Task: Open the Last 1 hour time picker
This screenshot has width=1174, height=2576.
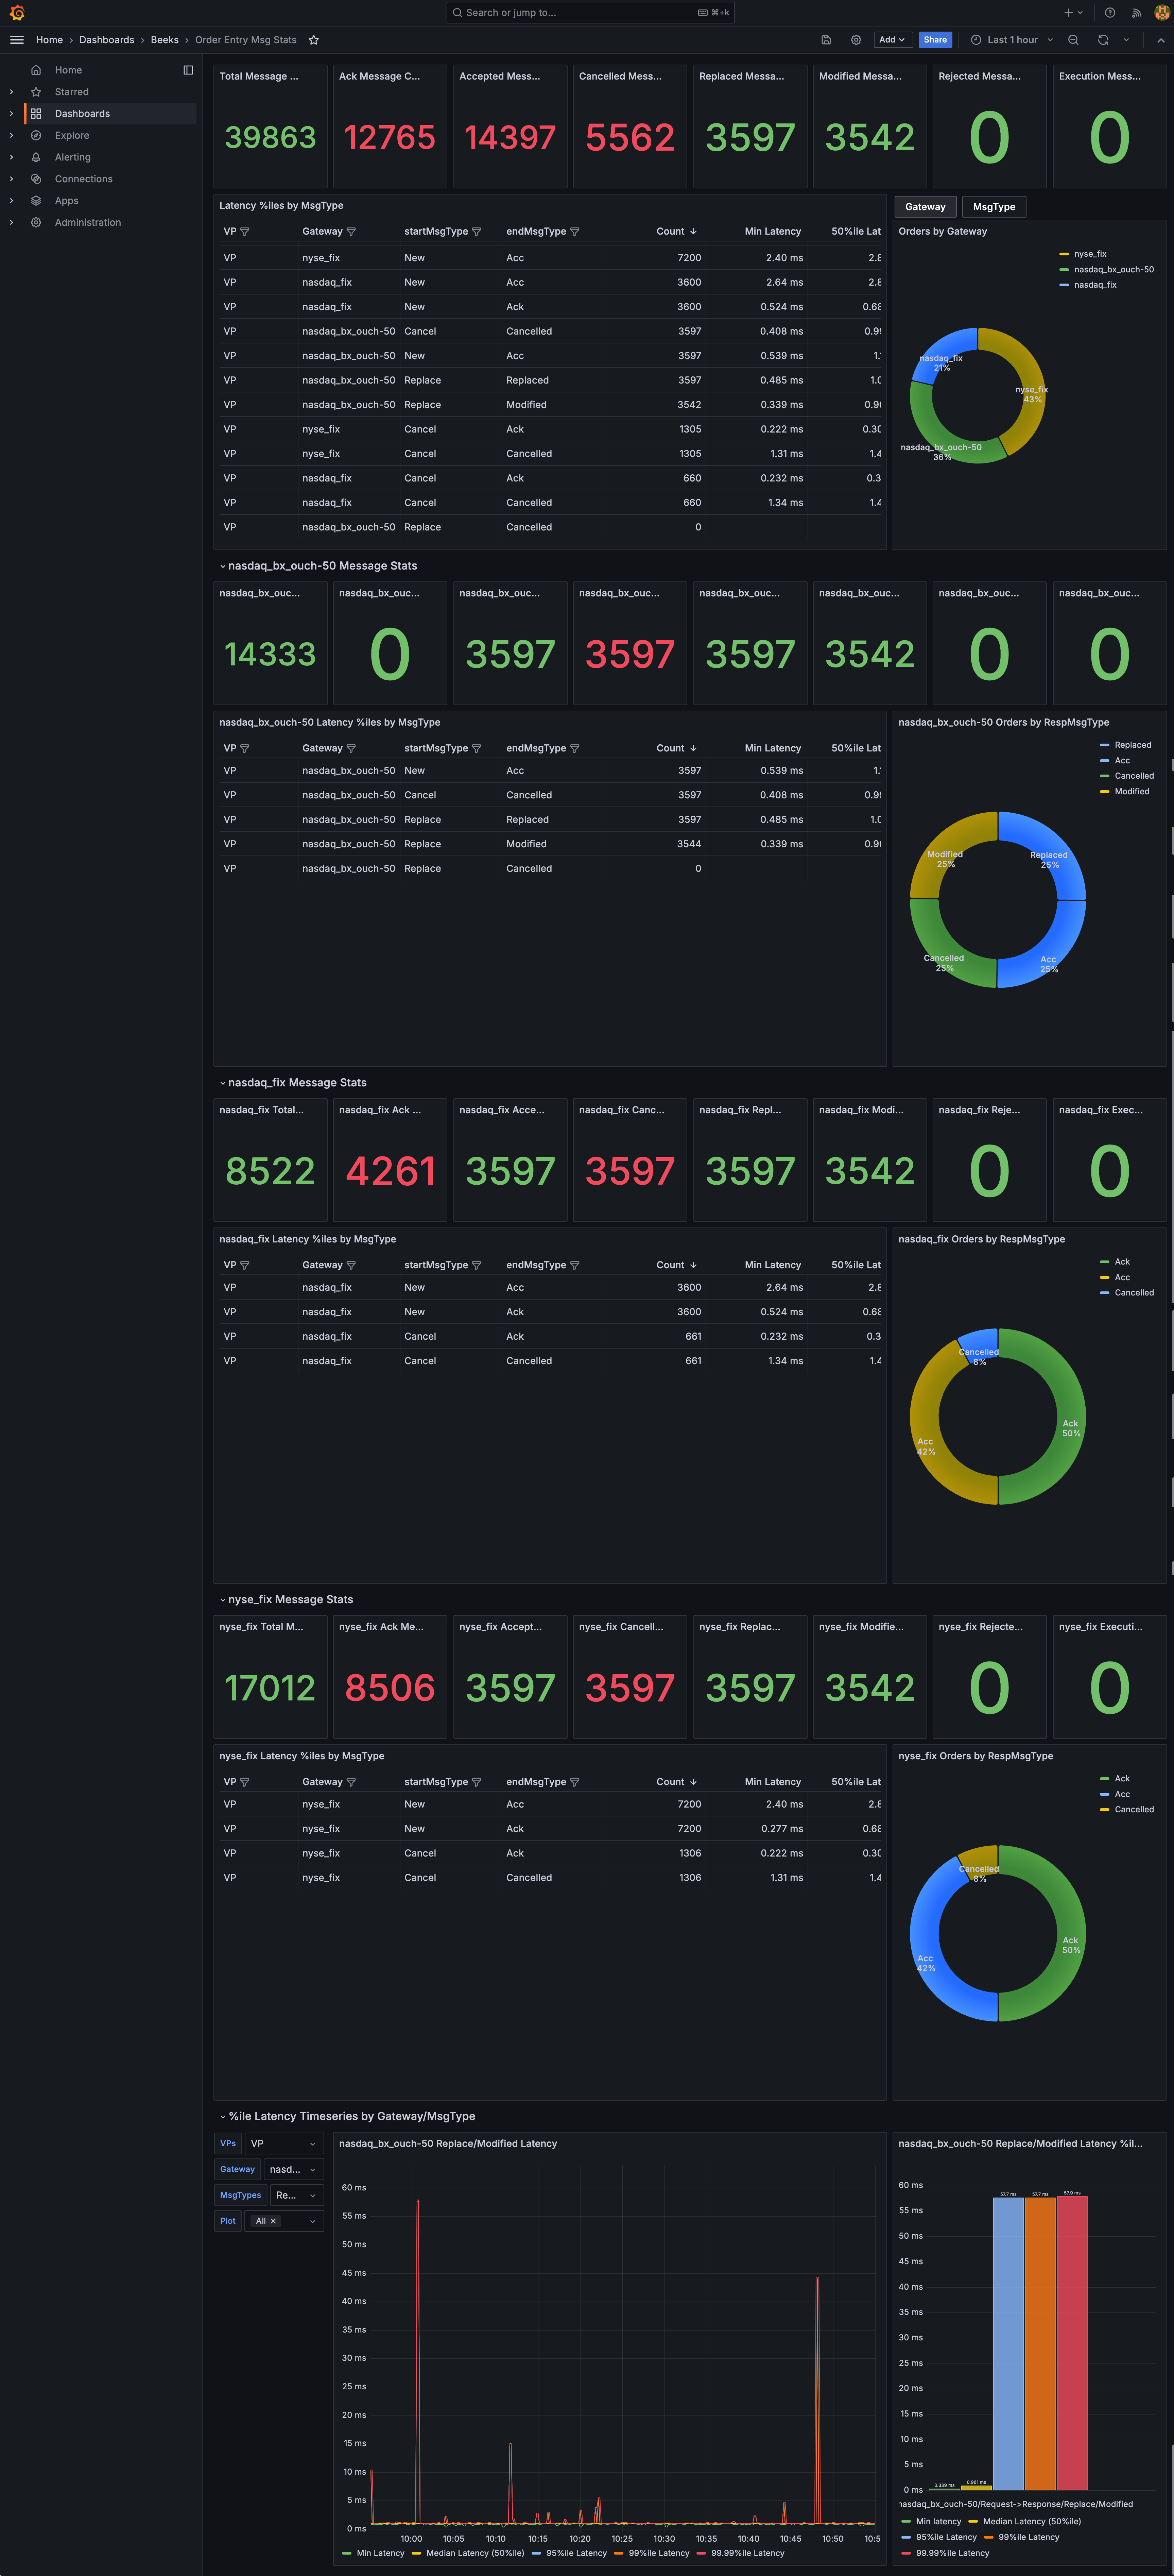Action: tap(1012, 40)
